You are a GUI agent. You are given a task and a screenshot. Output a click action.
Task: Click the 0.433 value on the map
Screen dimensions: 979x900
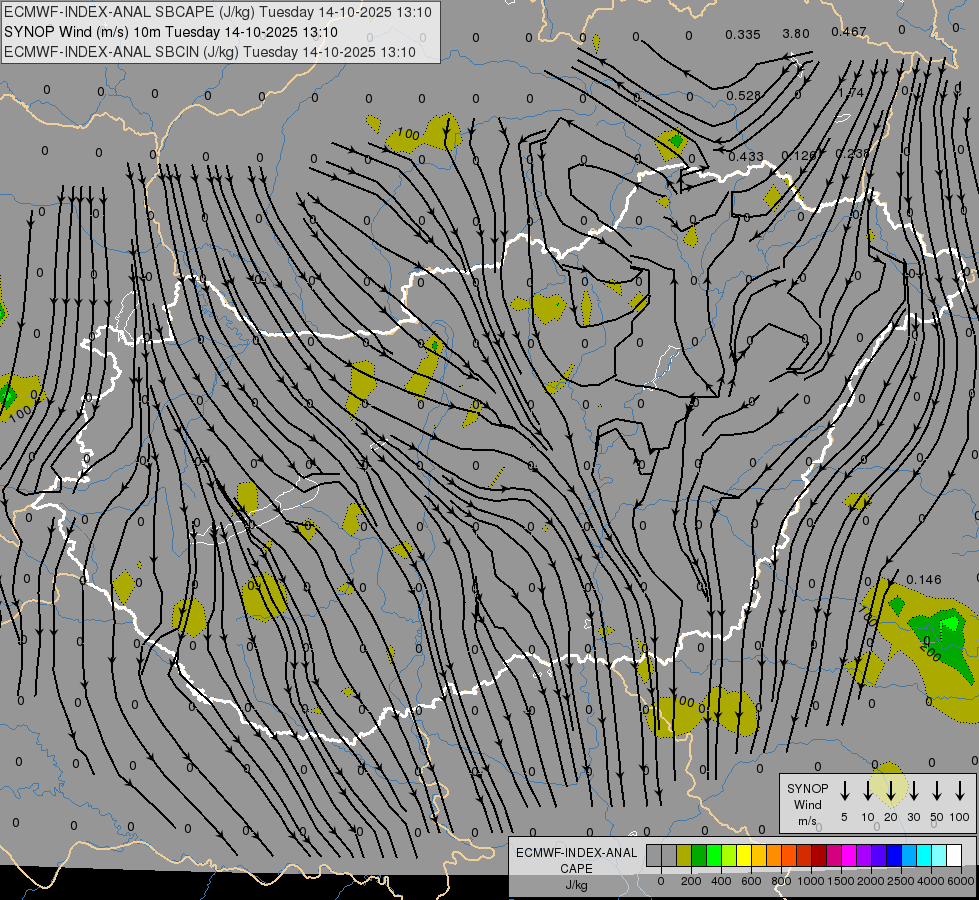pyautogui.click(x=746, y=157)
